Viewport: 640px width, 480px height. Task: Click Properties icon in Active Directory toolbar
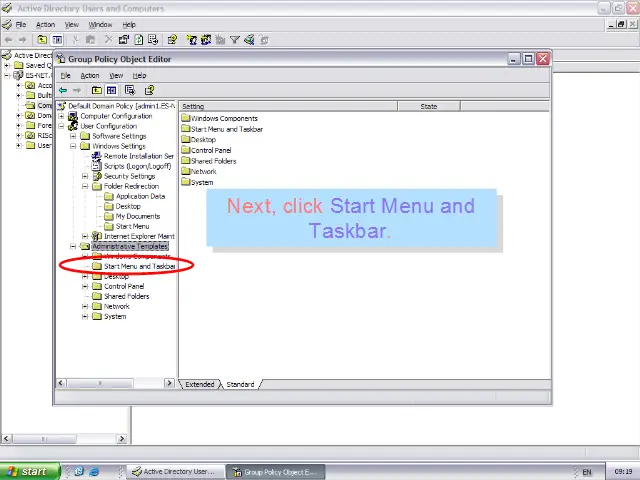click(x=124, y=40)
